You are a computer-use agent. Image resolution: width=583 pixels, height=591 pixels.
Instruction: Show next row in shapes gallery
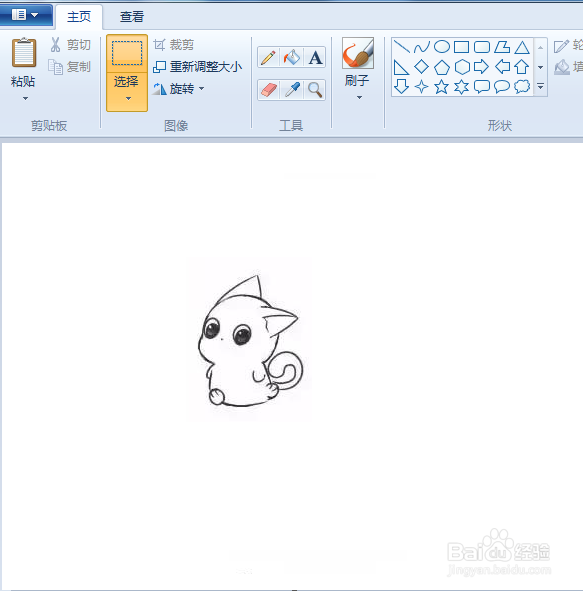pos(540,67)
